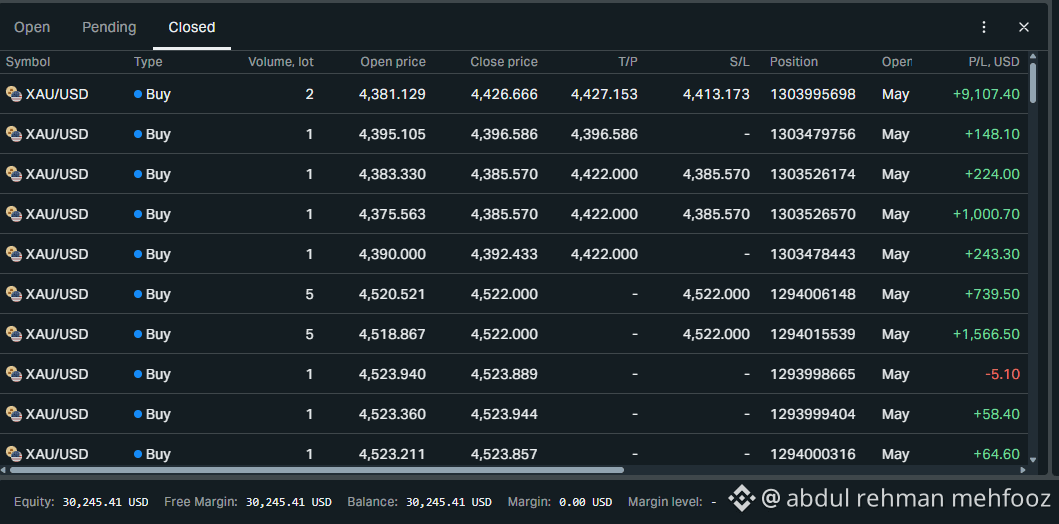Image resolution: width=1059 pixels, height=524 pixels.
Task: Click the blue Buy dot in +58.40 row
Action: point(138,414)
